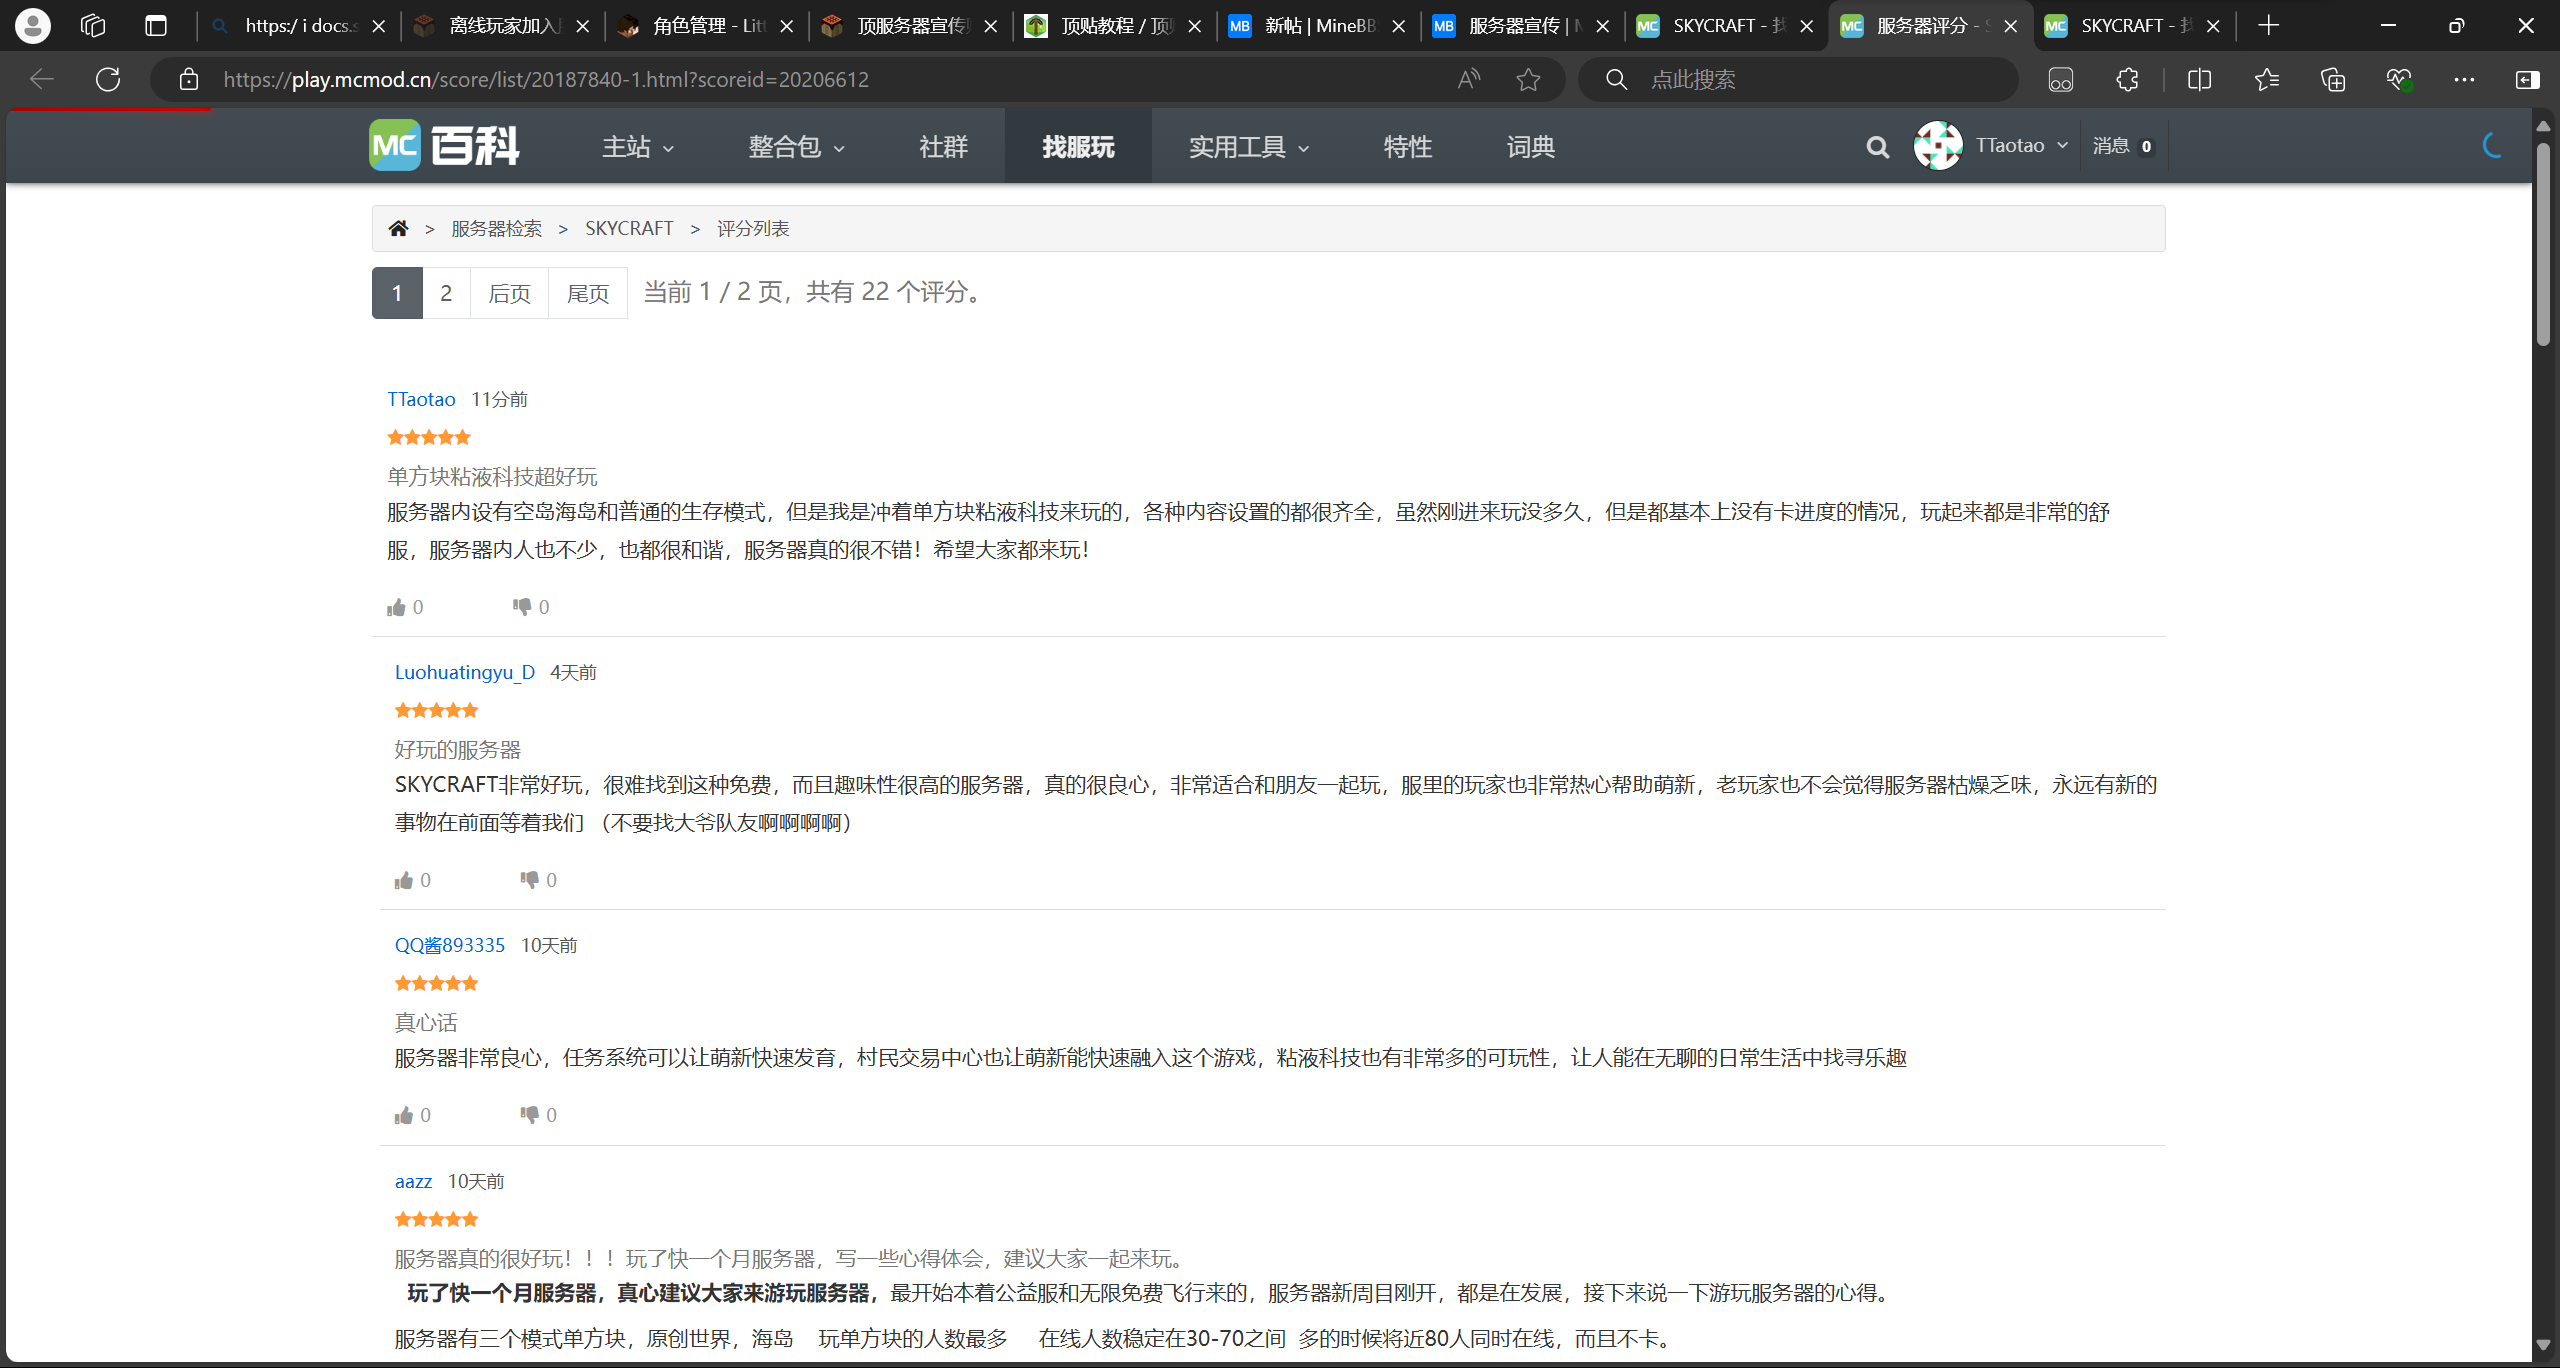Reload the page with refresh icon
Image resolution: width=2560 pixels, height=1368 pixels.
pos(108,79)
